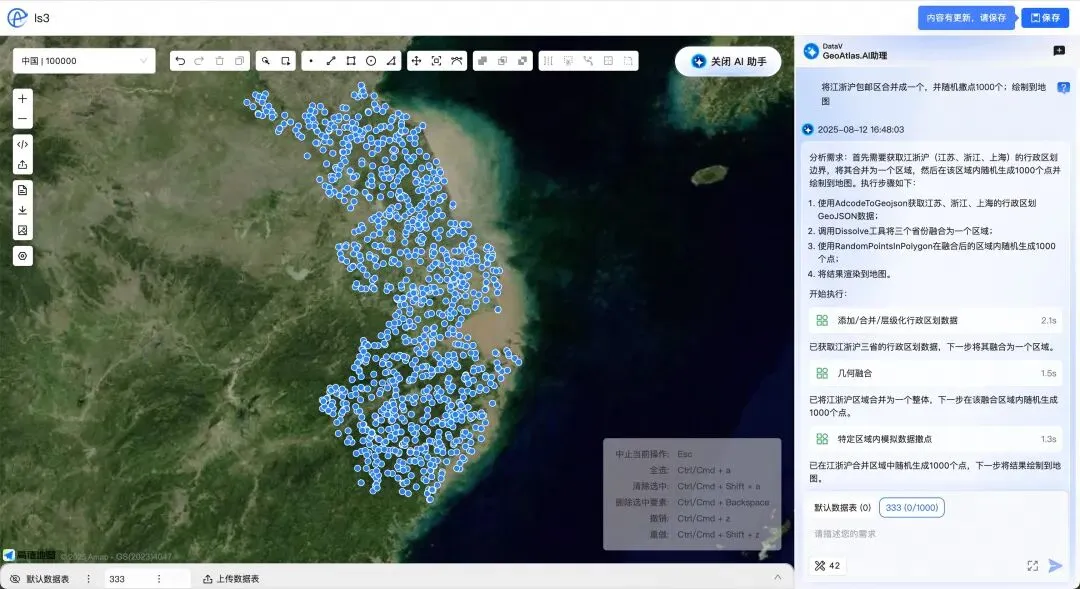Click the app logo beside ls3

[17, 17]
